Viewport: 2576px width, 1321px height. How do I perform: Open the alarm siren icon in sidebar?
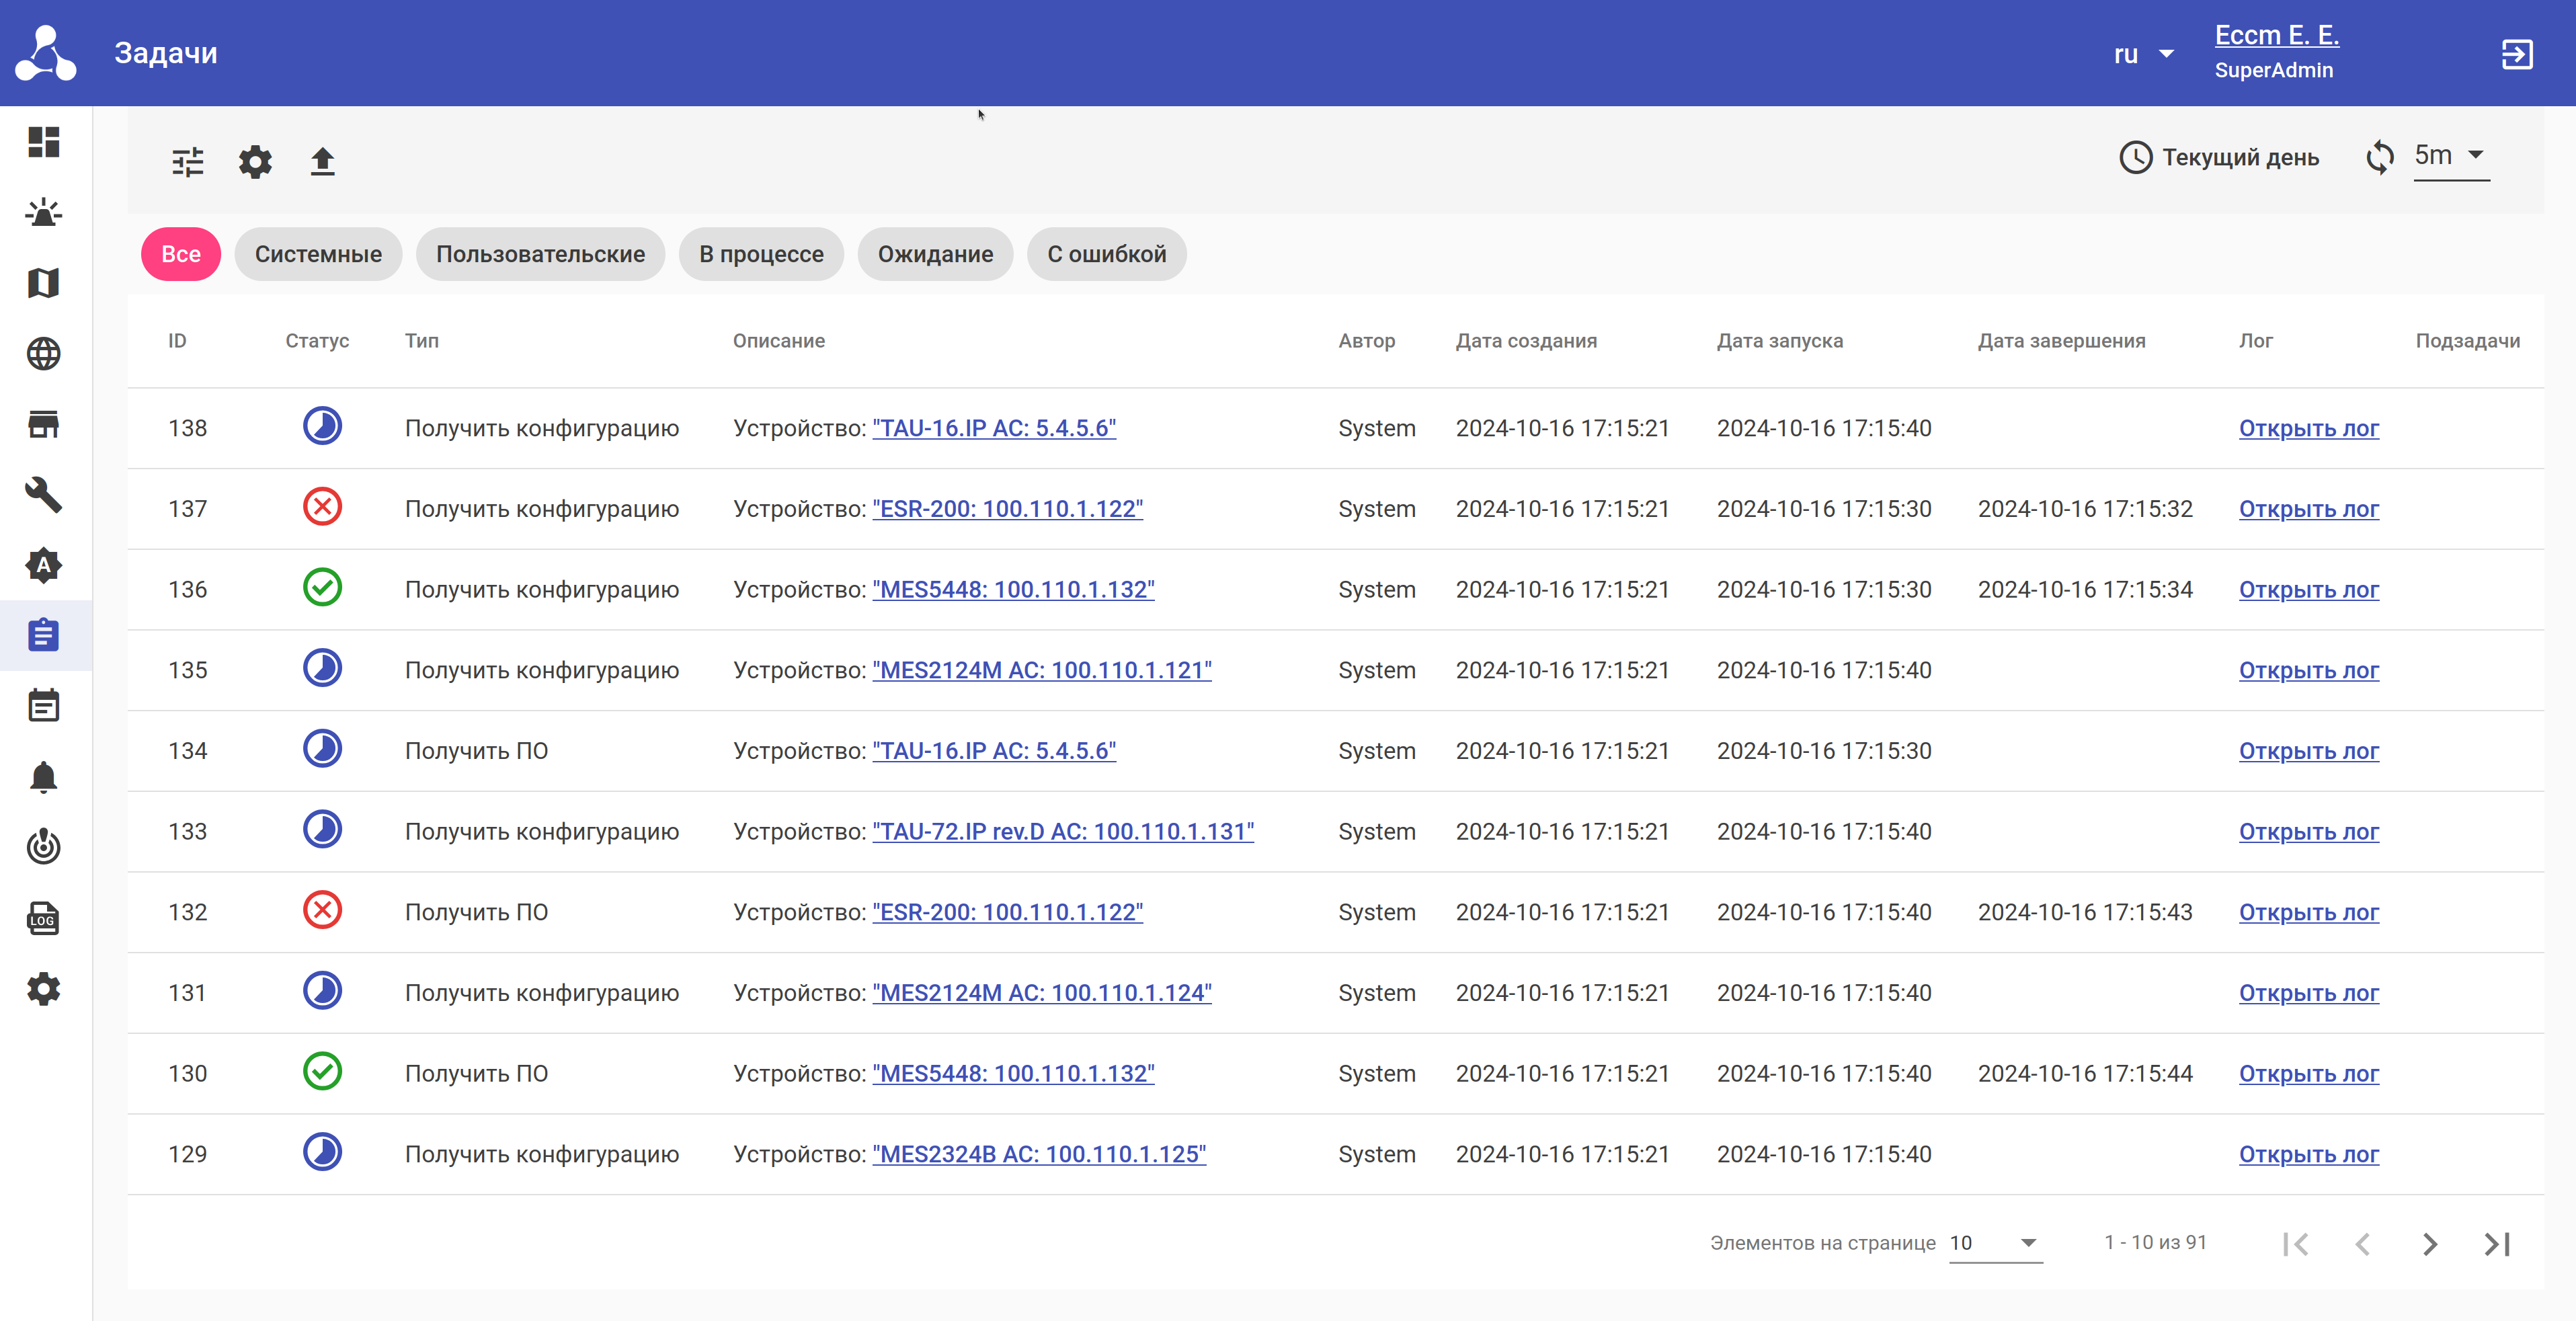(x=44, y=213)
